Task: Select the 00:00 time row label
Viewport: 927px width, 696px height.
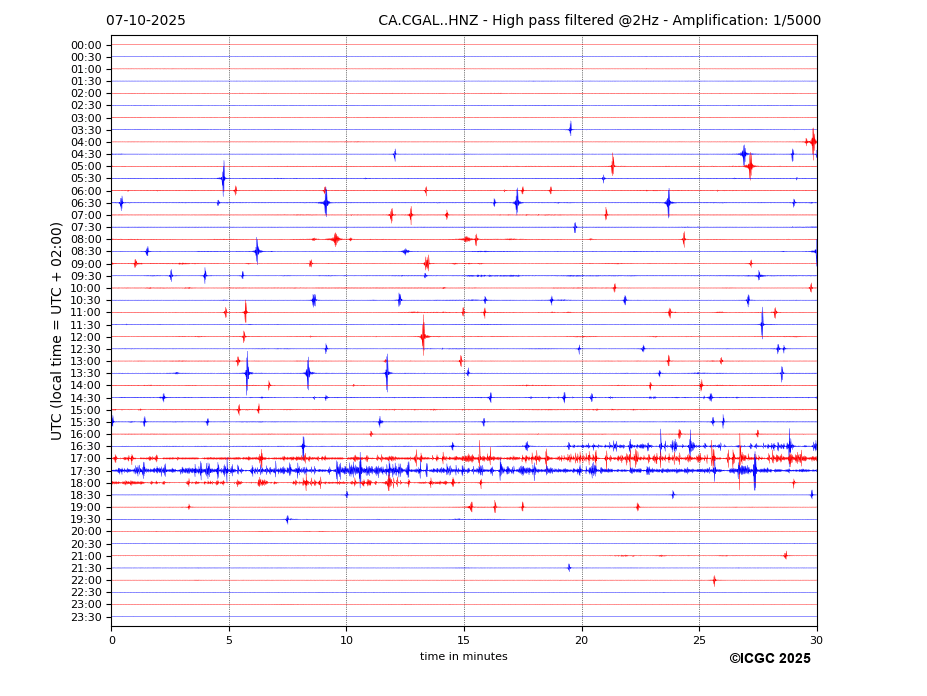Action: (86, 45)
